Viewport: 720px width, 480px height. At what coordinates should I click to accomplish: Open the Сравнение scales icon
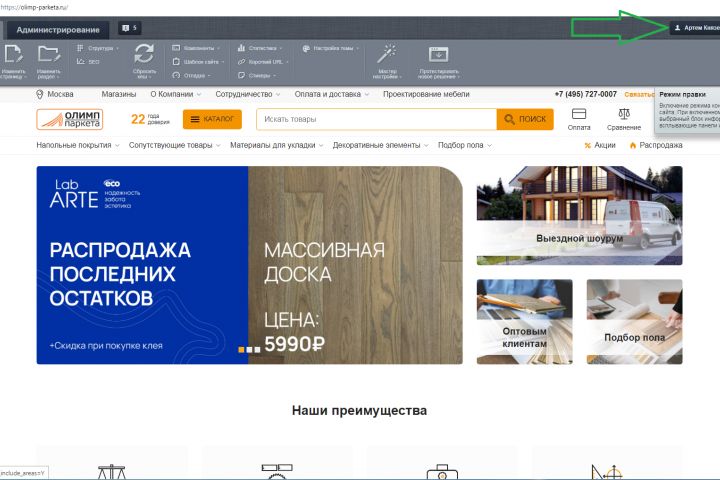624,113
